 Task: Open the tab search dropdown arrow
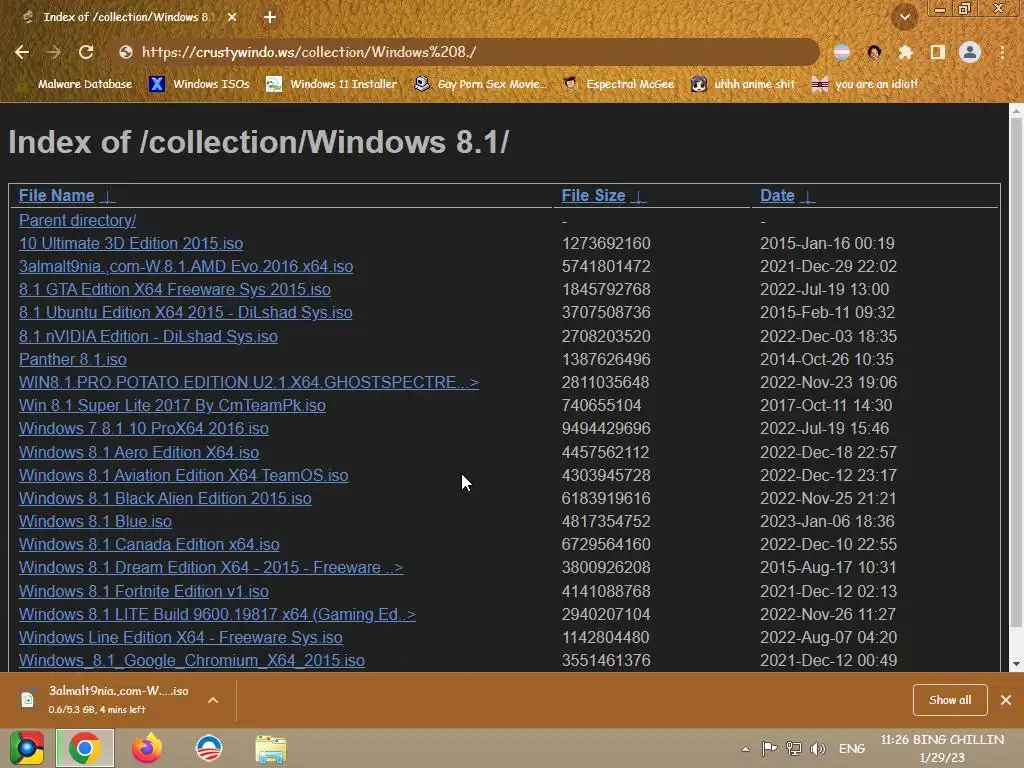tap(904, 17)
